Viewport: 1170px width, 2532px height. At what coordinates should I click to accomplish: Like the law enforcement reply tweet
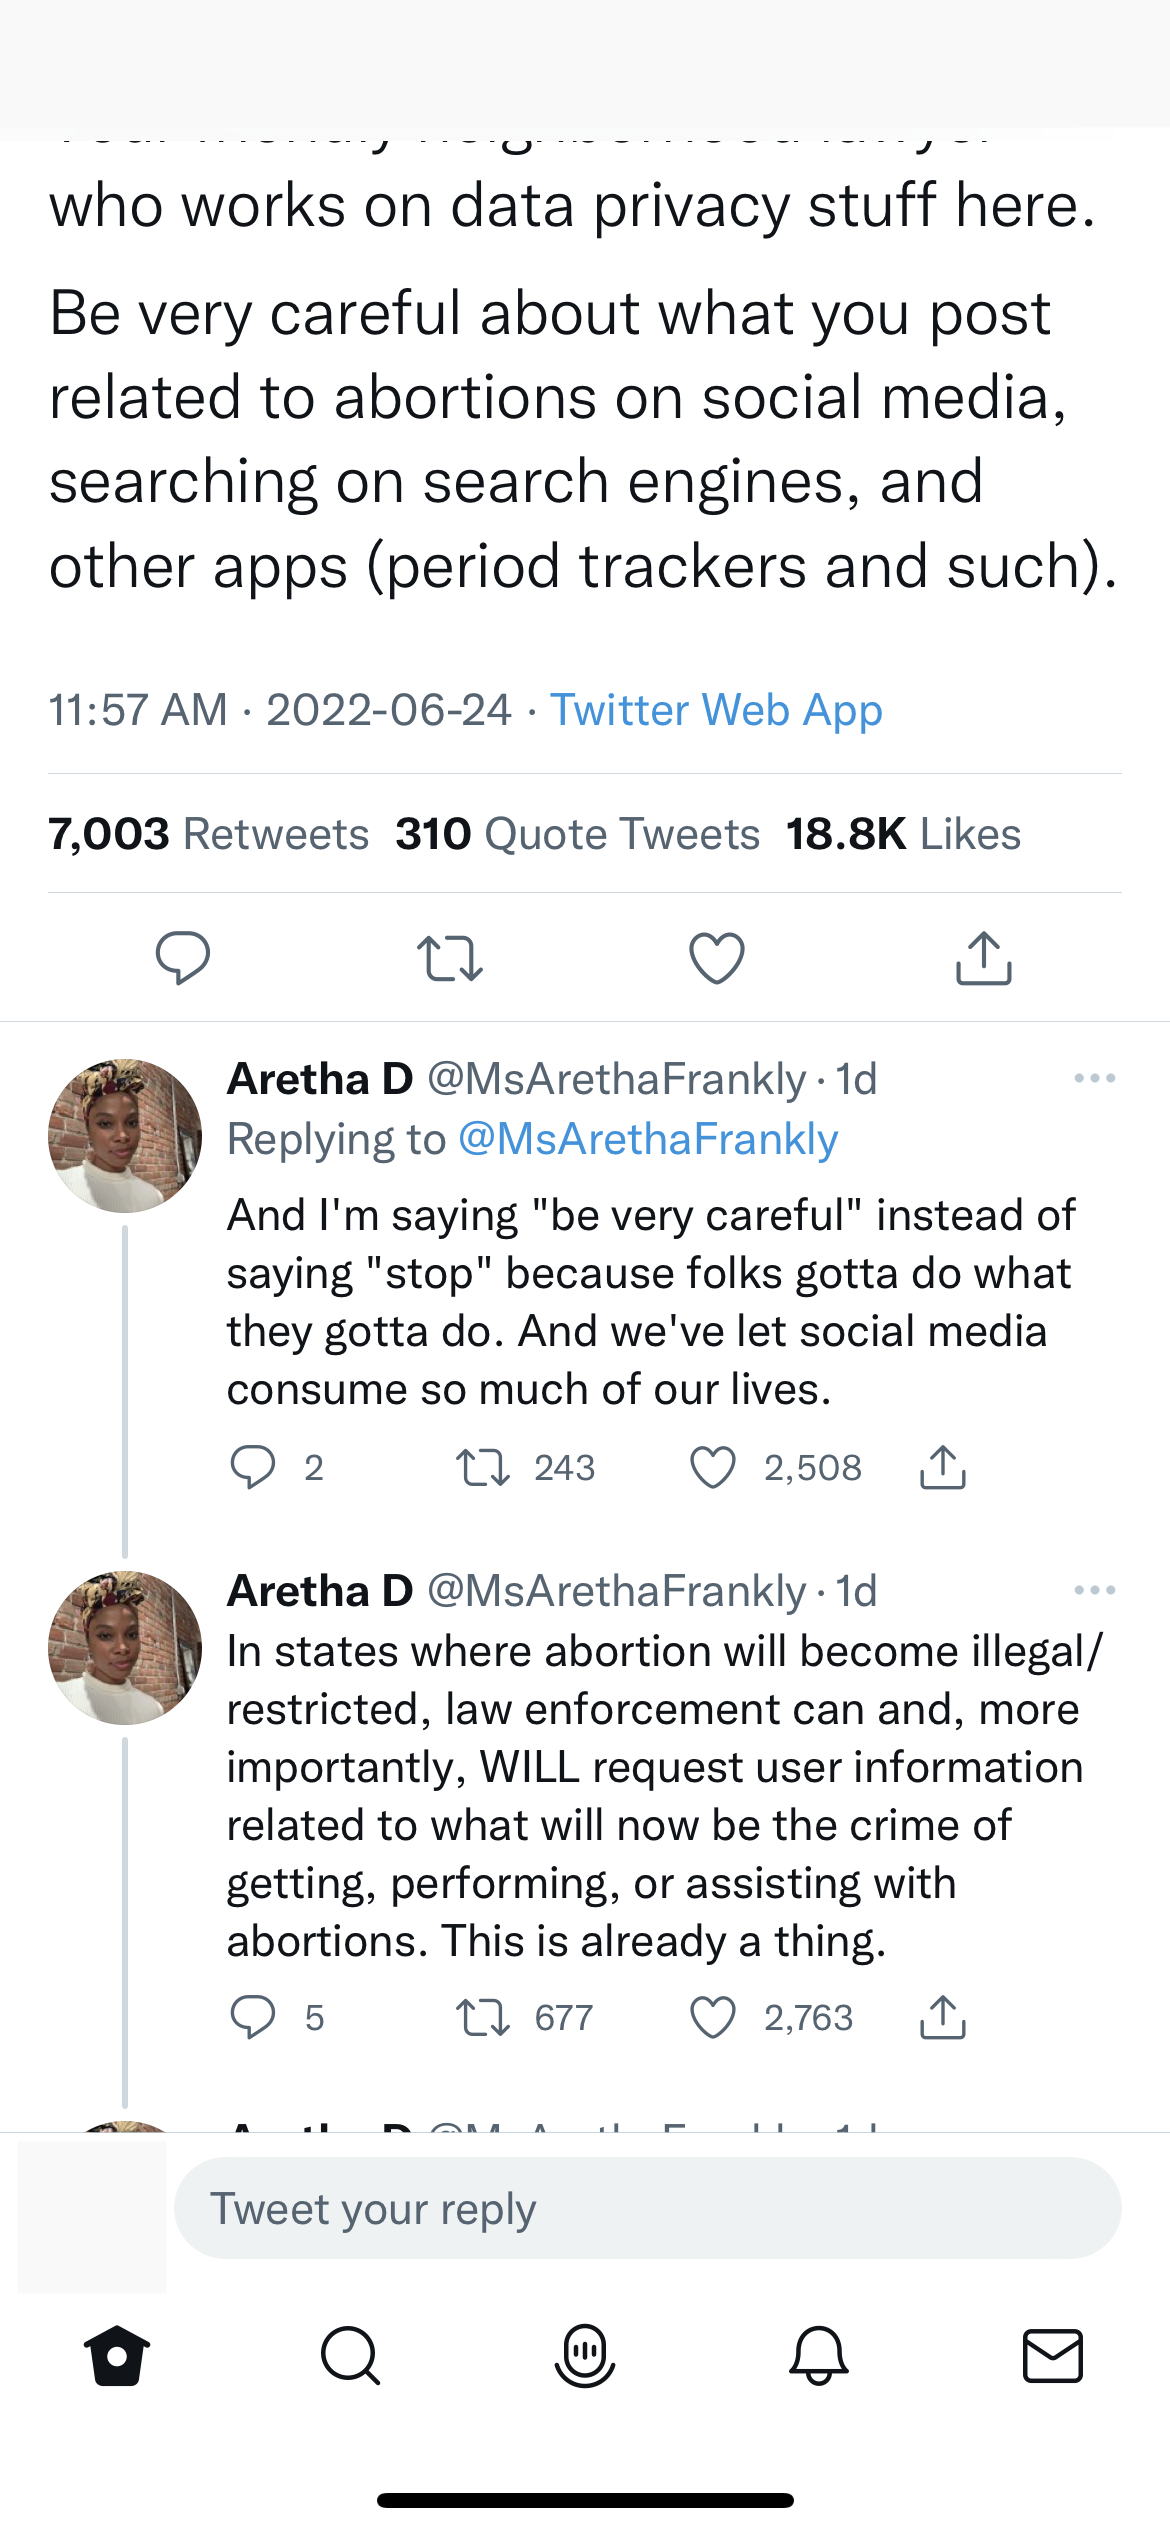tap(713, 2018)
